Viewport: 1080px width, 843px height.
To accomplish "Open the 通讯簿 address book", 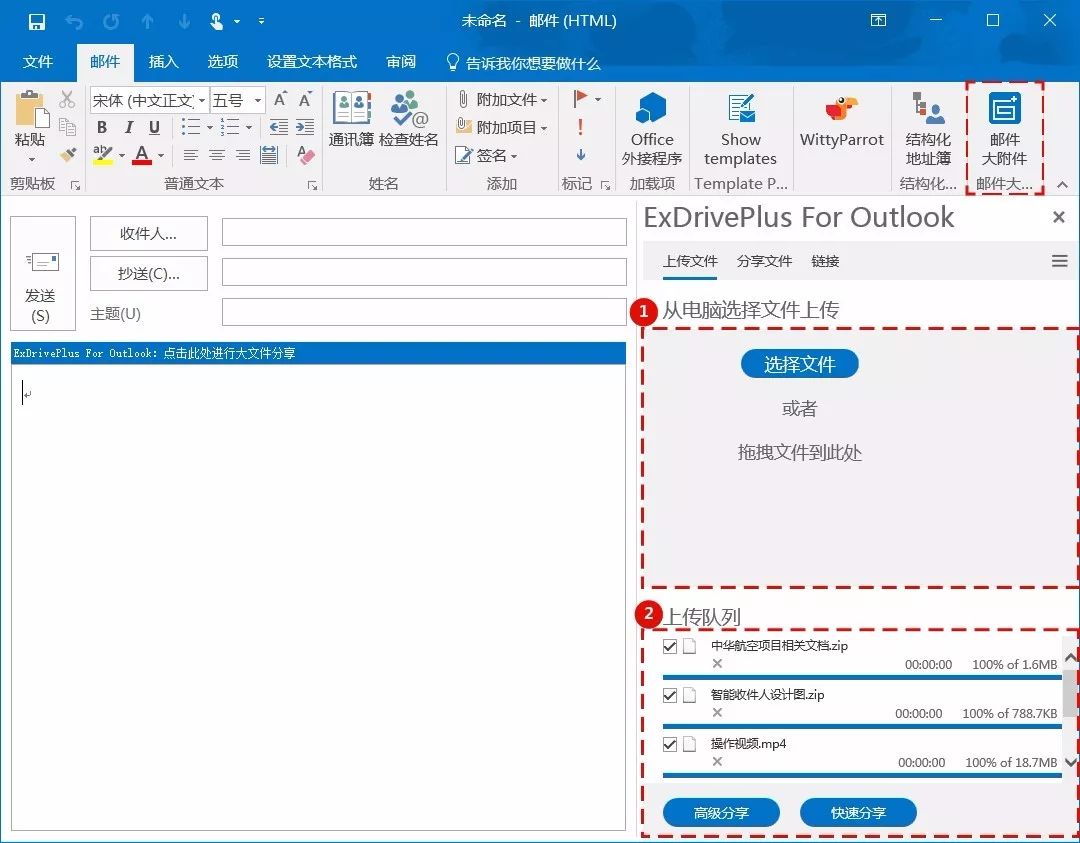I will pyautogui.click(x=351, y=118).
